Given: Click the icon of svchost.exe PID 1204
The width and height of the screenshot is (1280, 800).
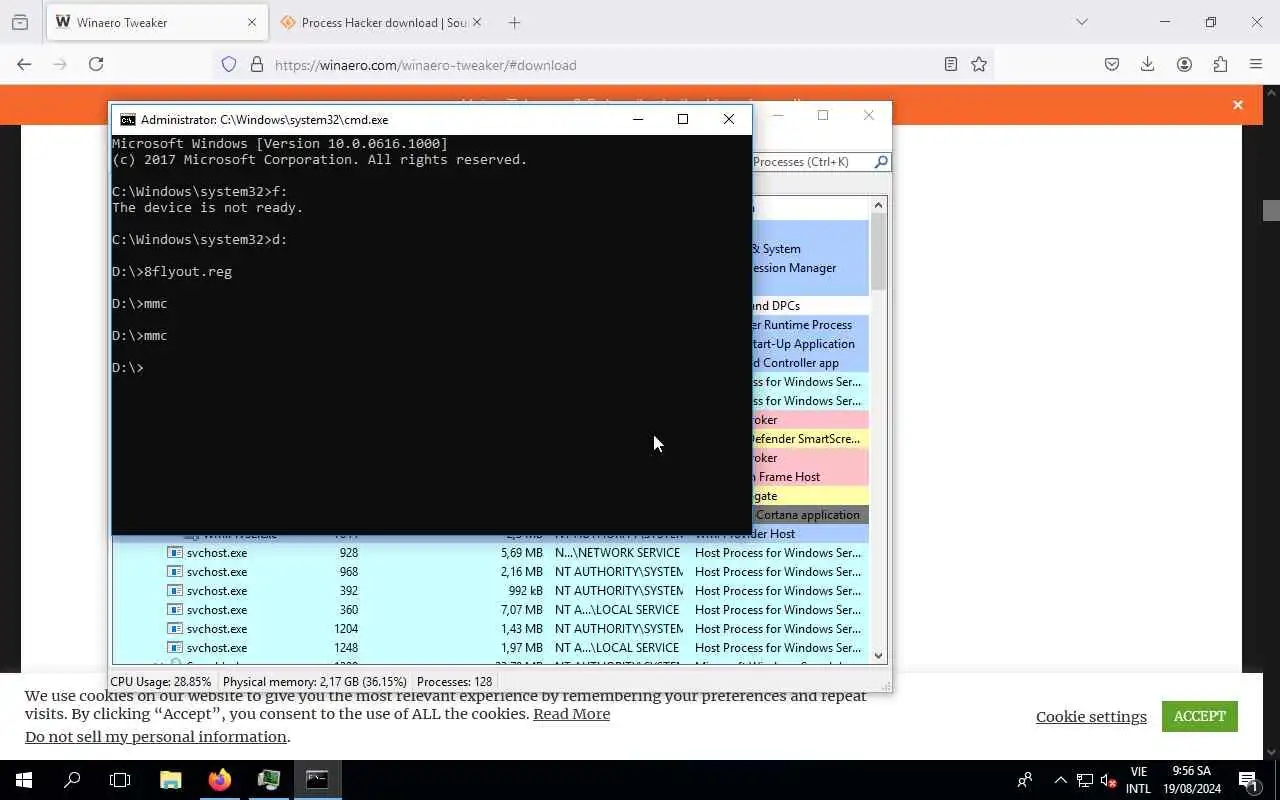Looking at the screenshot, I should point(175,628).
